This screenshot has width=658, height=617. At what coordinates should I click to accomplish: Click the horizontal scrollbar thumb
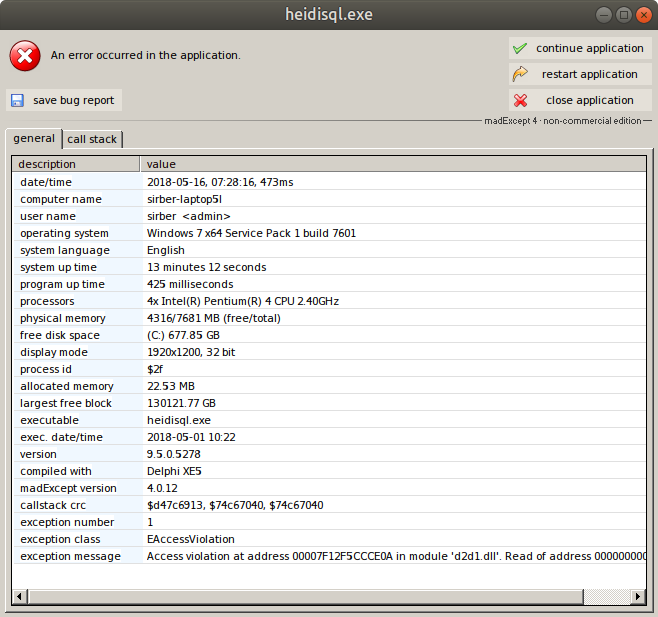[306, 596]
